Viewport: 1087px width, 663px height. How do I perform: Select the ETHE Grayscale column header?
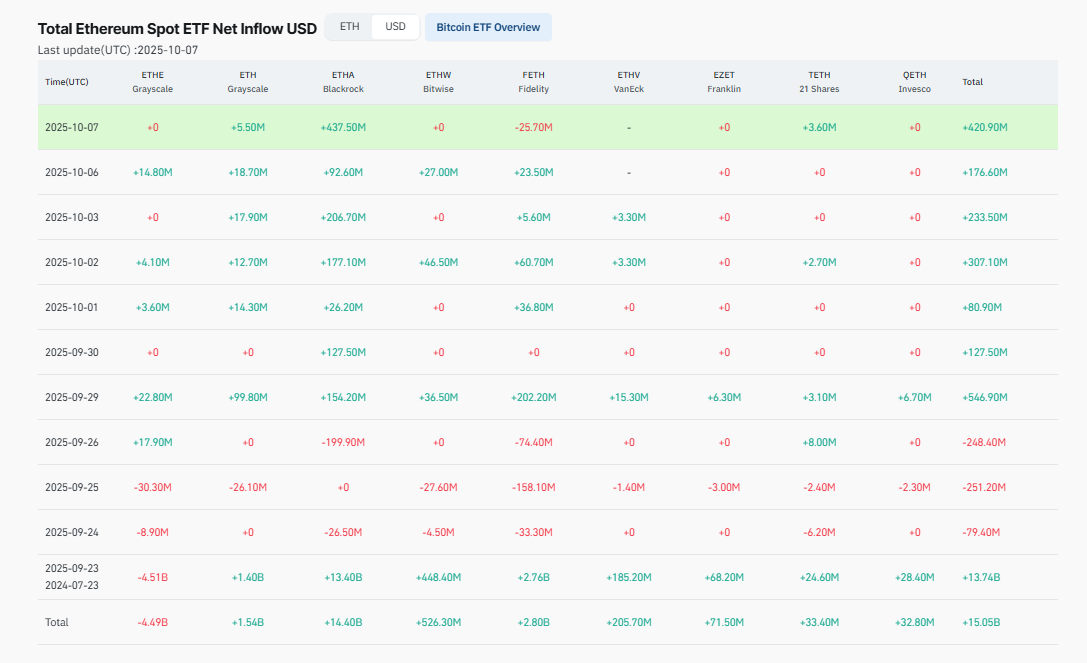(x=152, y=81)
